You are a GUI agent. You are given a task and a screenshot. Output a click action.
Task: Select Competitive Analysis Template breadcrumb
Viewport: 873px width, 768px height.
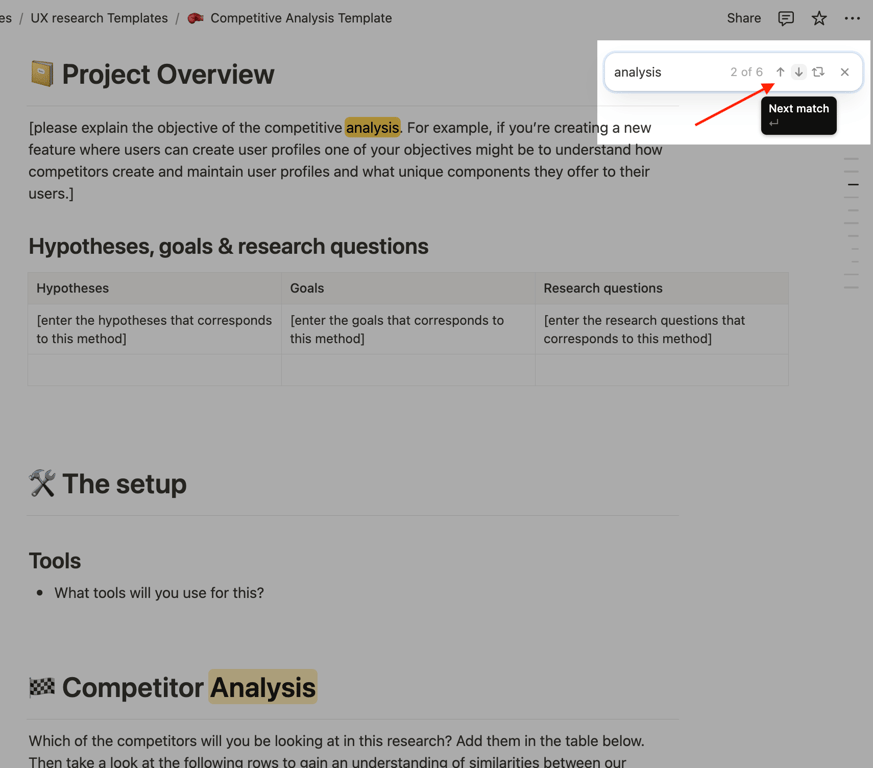coord(301,18)
